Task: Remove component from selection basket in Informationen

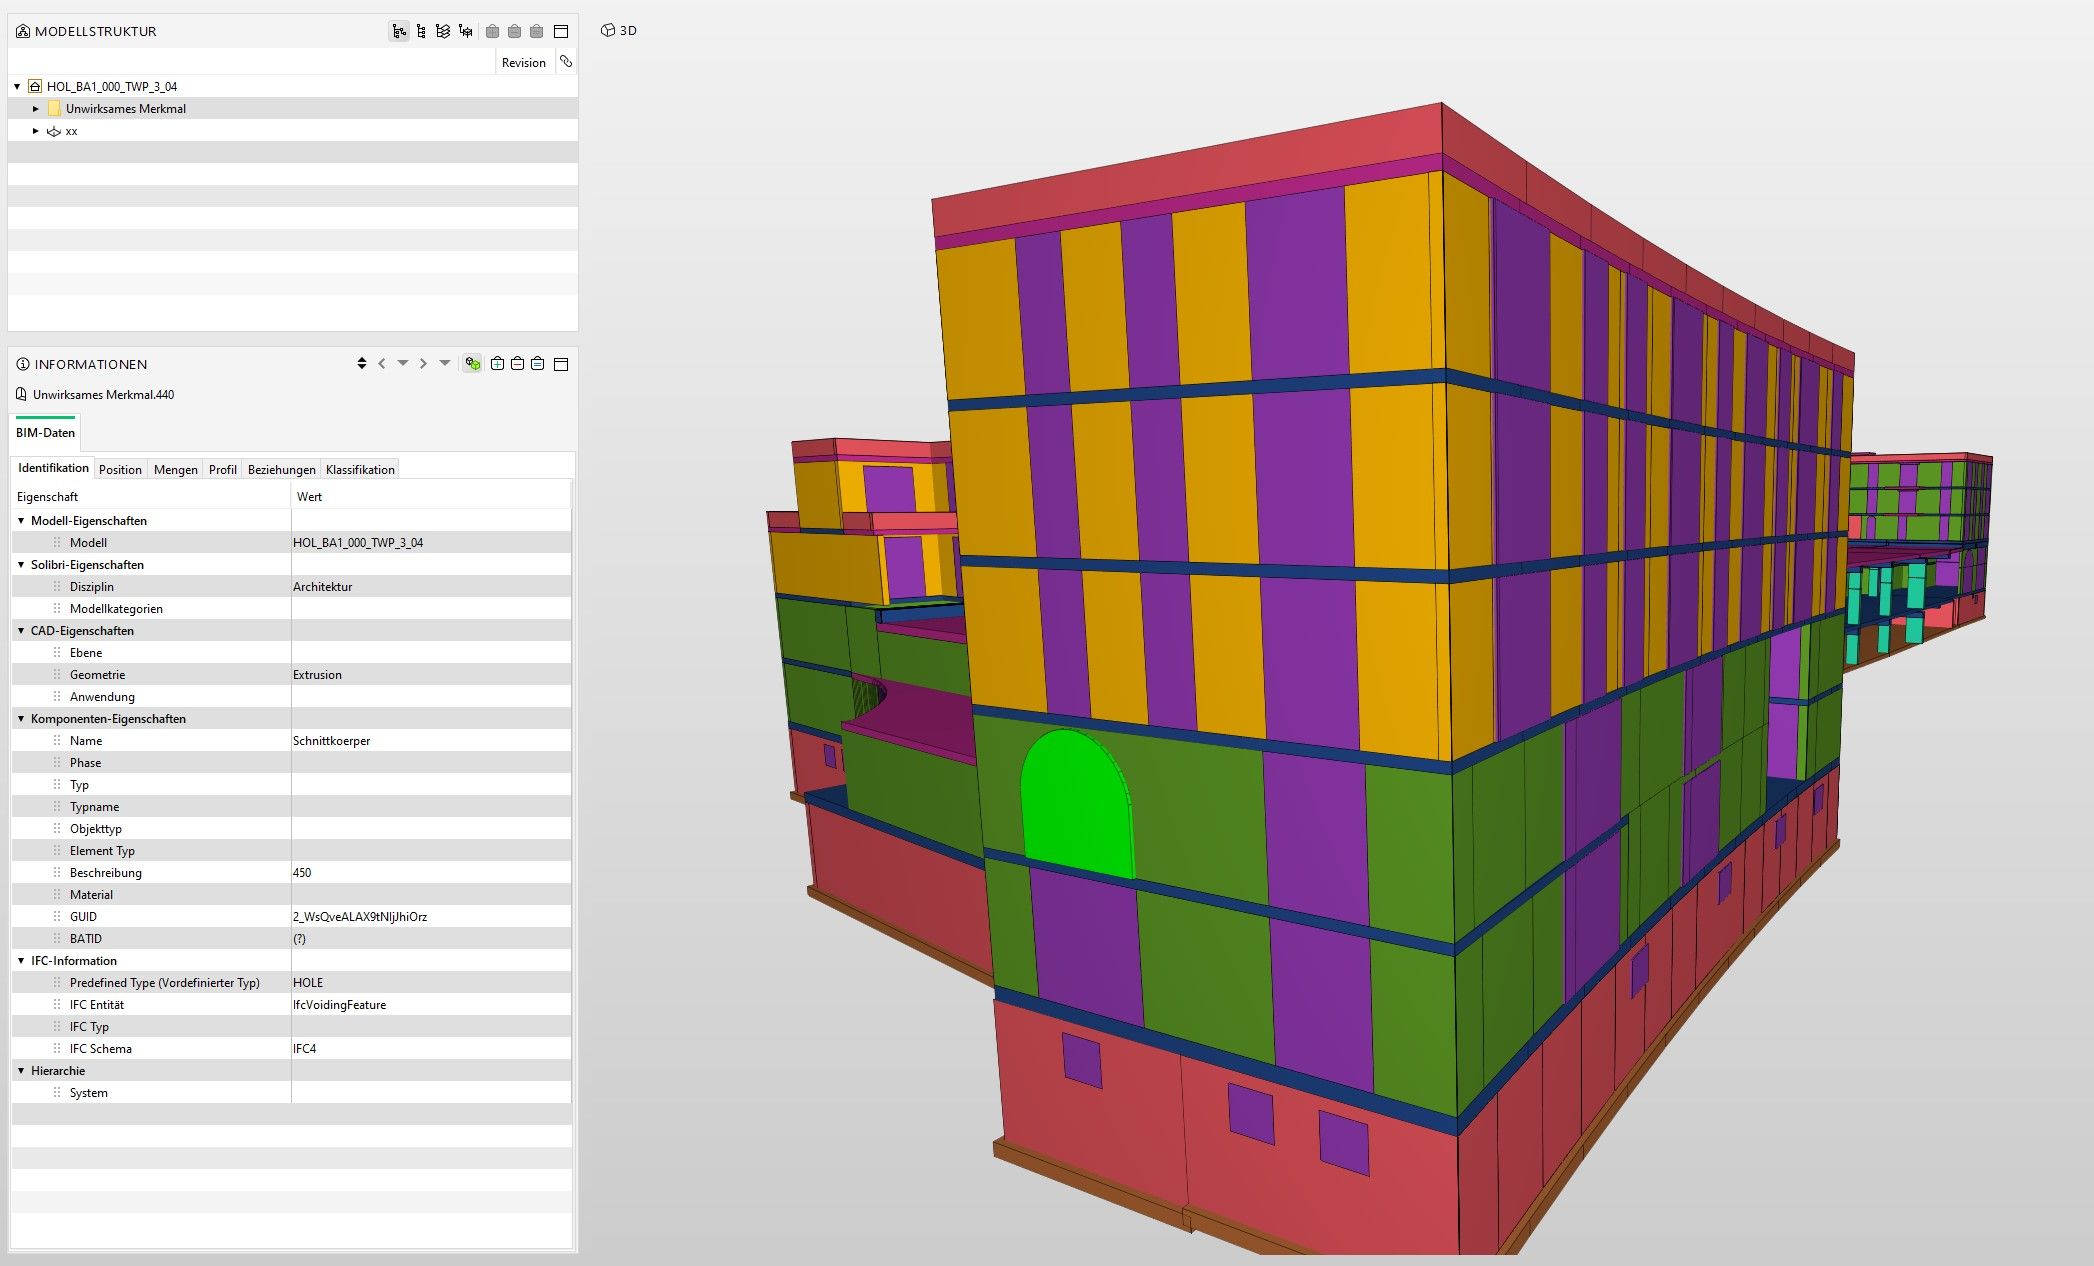Action: pos(517,363)
